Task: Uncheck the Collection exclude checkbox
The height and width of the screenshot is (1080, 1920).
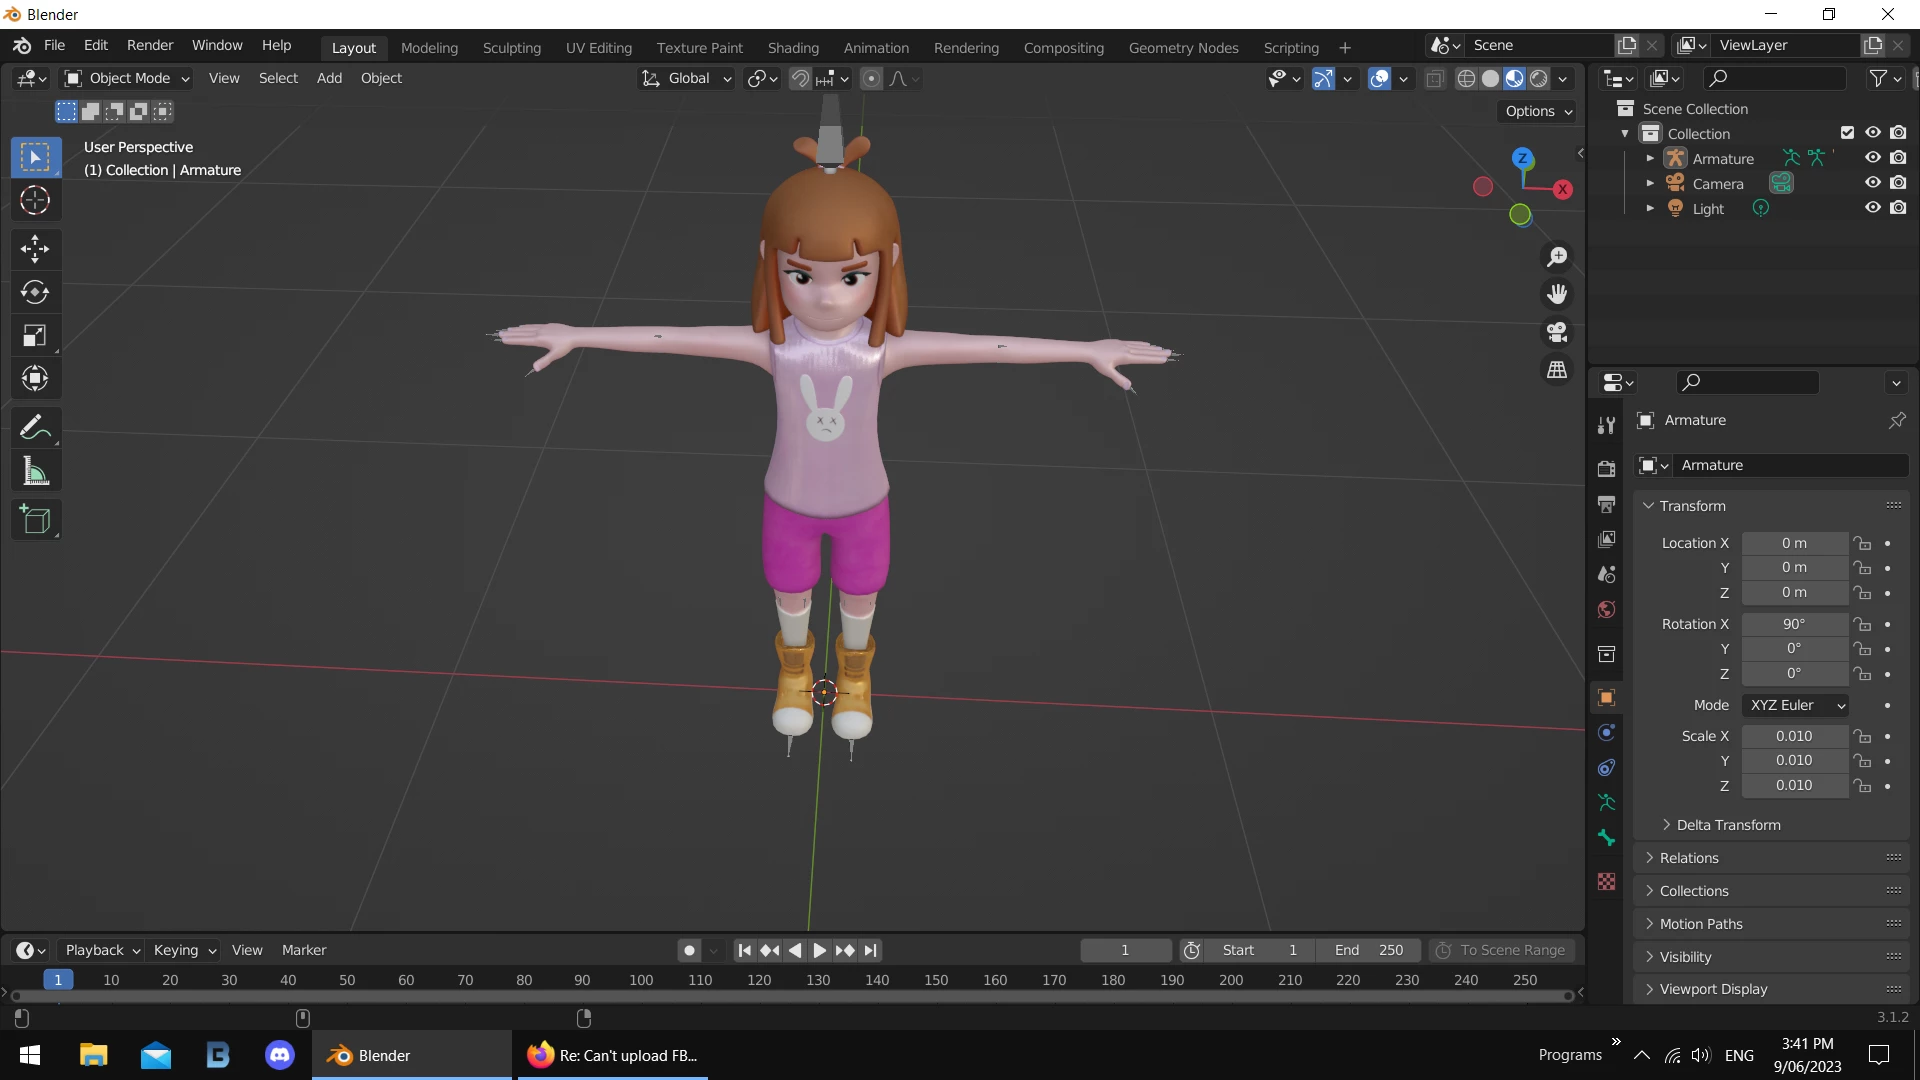Action: (1847, 133)
